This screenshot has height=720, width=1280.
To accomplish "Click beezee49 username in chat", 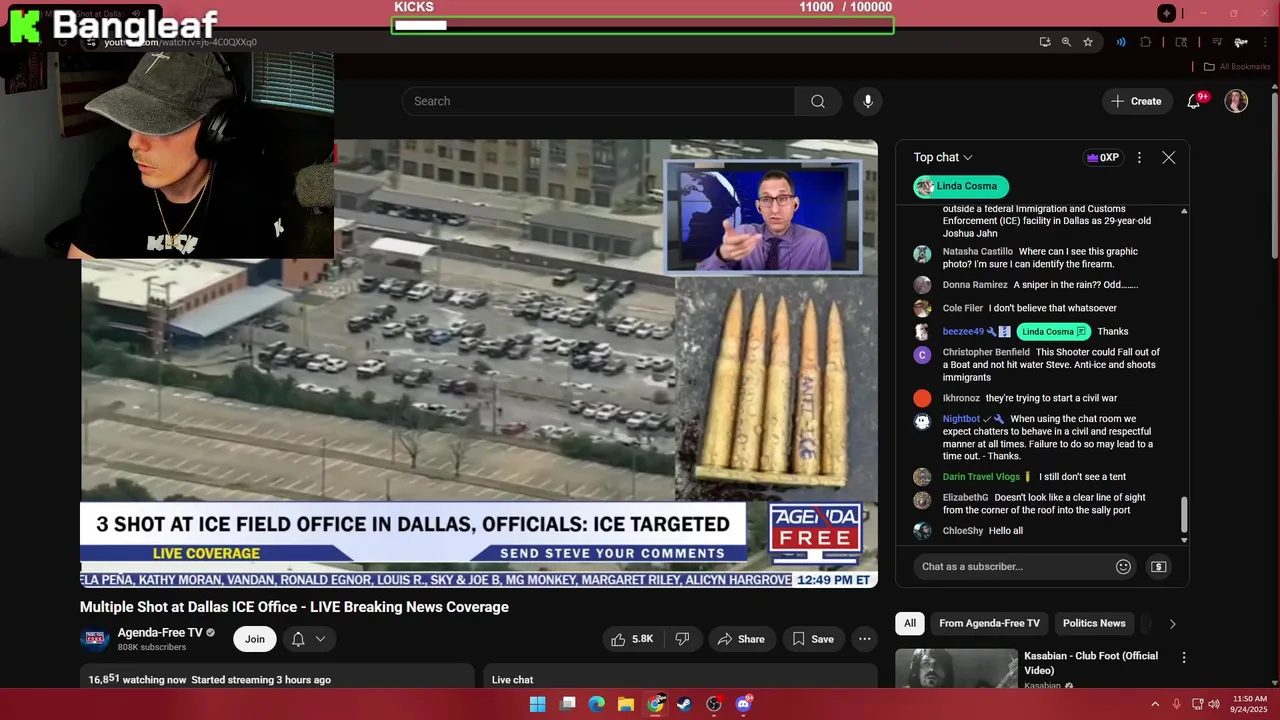I will pyautogui.click(x=963, y=332).
